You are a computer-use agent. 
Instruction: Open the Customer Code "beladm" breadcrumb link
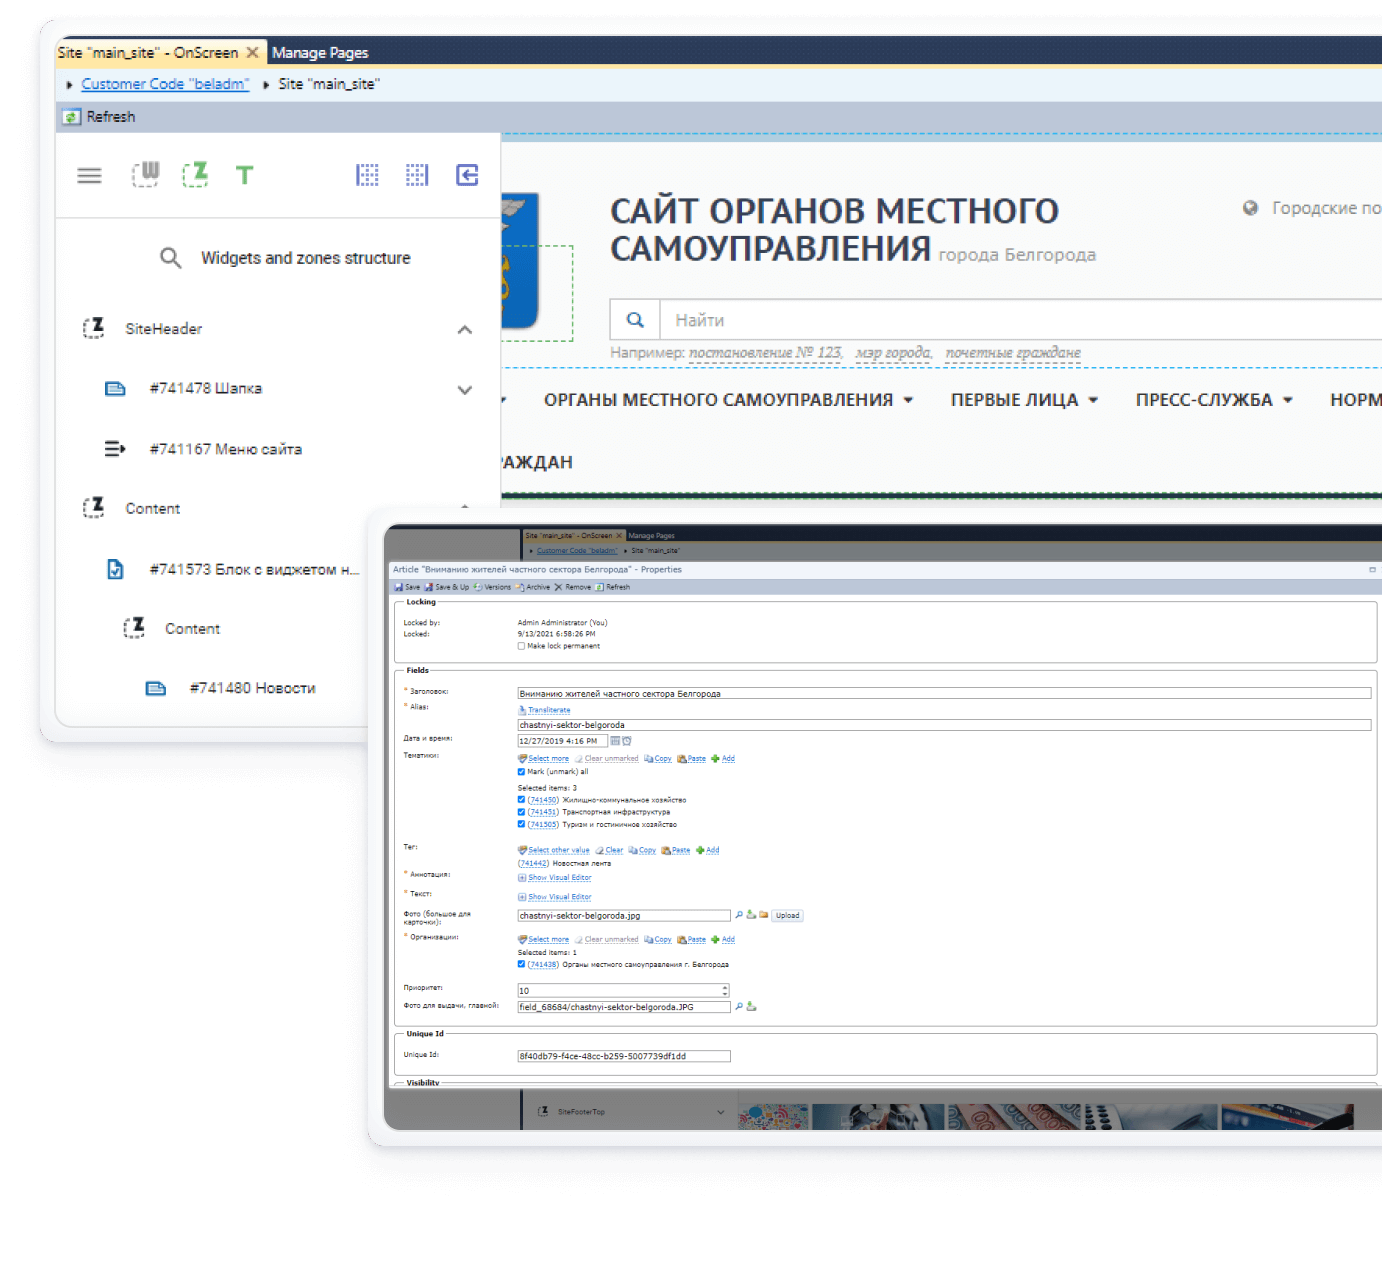point(165,84)
